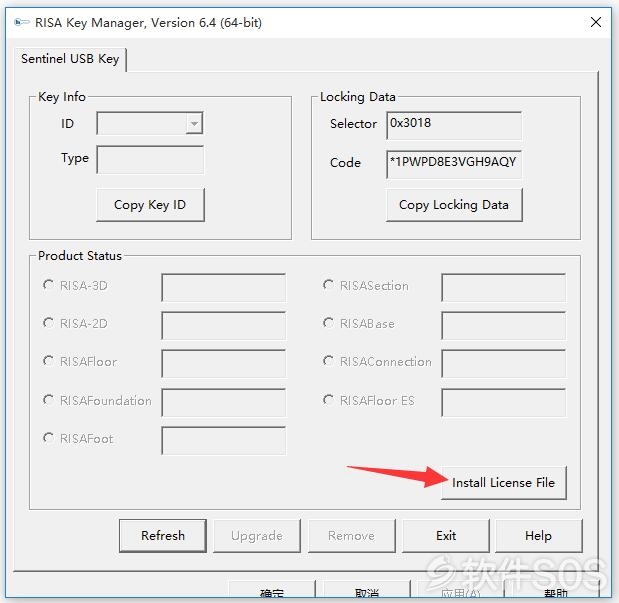Close the RISA Key Manager window
619x603 pixels.
(x=596, y=22)
